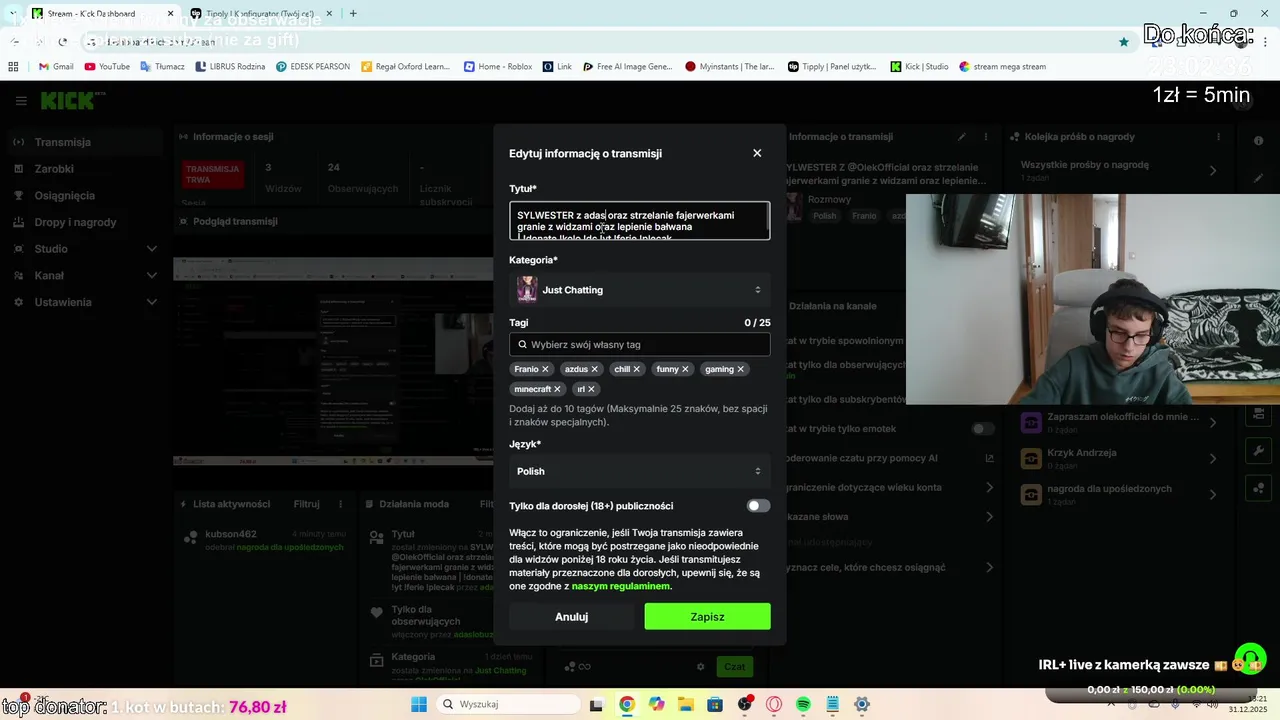Screen dimensions: 1280x720
Task: Go to Osiągnięcia in sidebar
Action: (85, 196)
